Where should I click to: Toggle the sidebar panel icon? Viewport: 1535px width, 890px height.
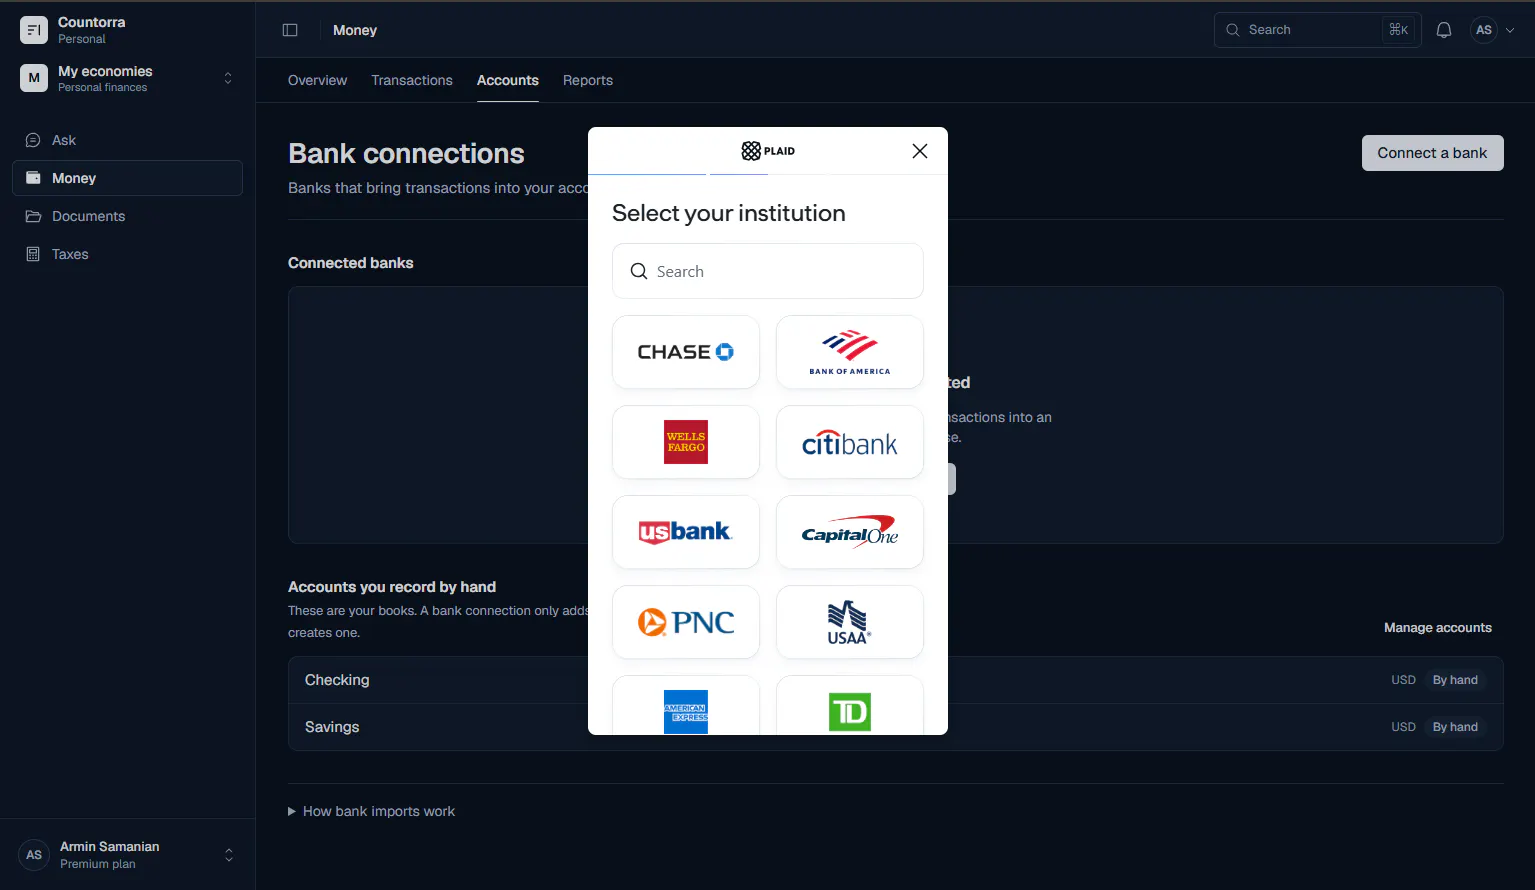[290, 30]
